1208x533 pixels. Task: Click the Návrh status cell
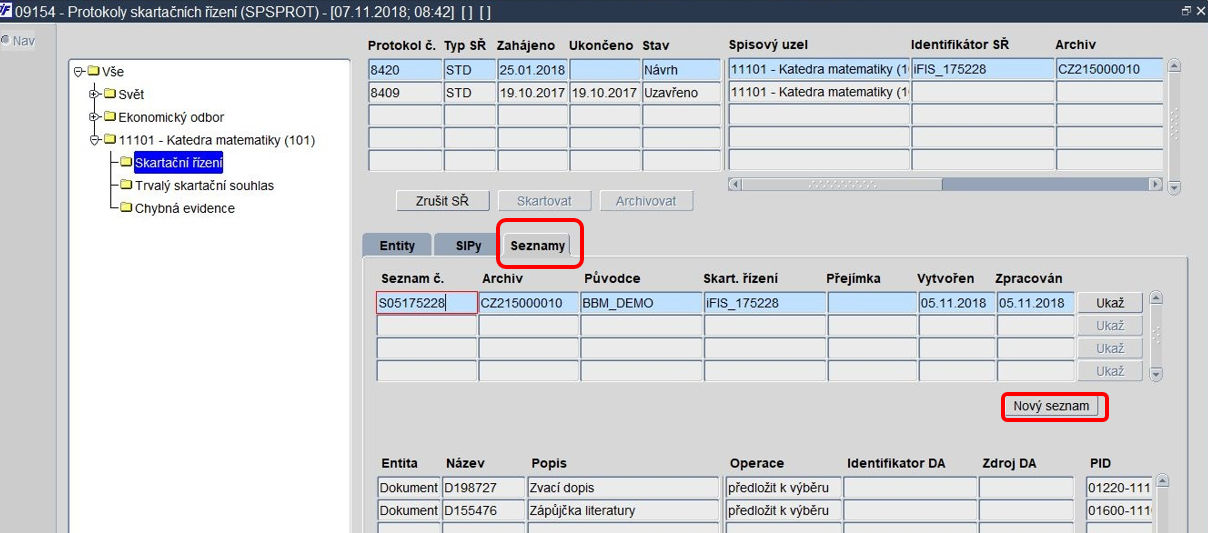click(x=681, y=70)
